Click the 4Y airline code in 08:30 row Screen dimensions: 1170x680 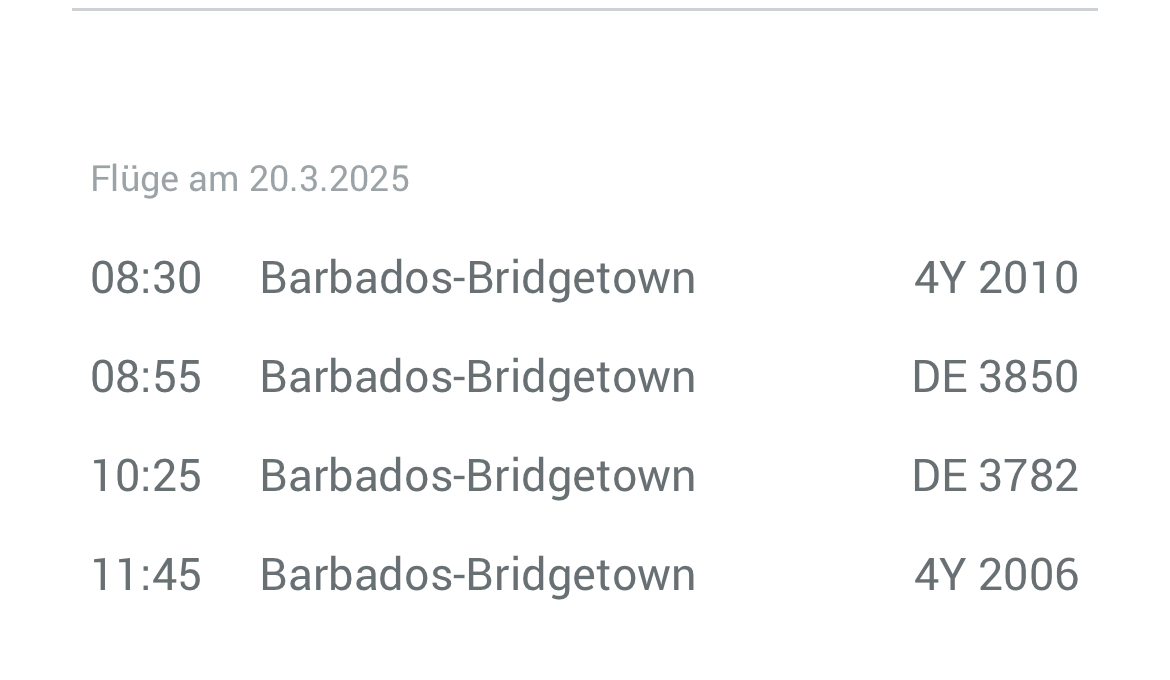940,278
